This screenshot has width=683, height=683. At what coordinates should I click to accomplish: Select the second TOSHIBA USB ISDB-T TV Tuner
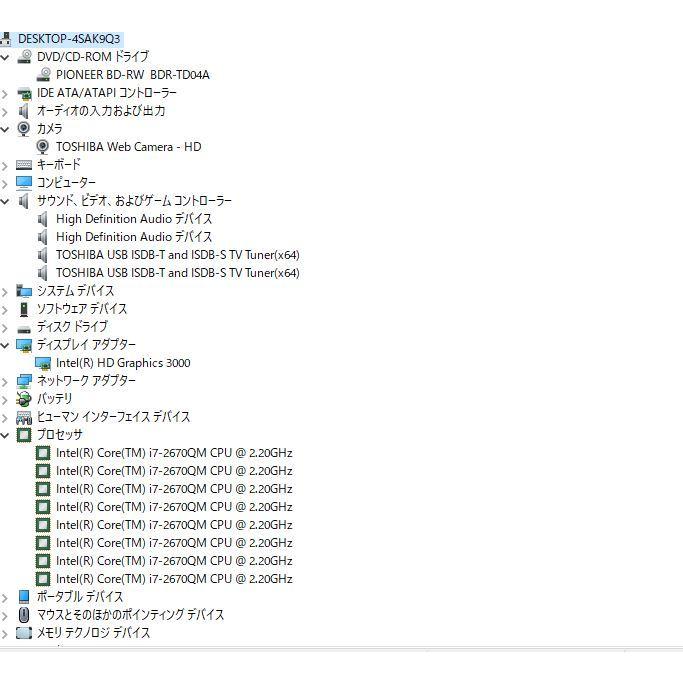(x=178, y=273)
